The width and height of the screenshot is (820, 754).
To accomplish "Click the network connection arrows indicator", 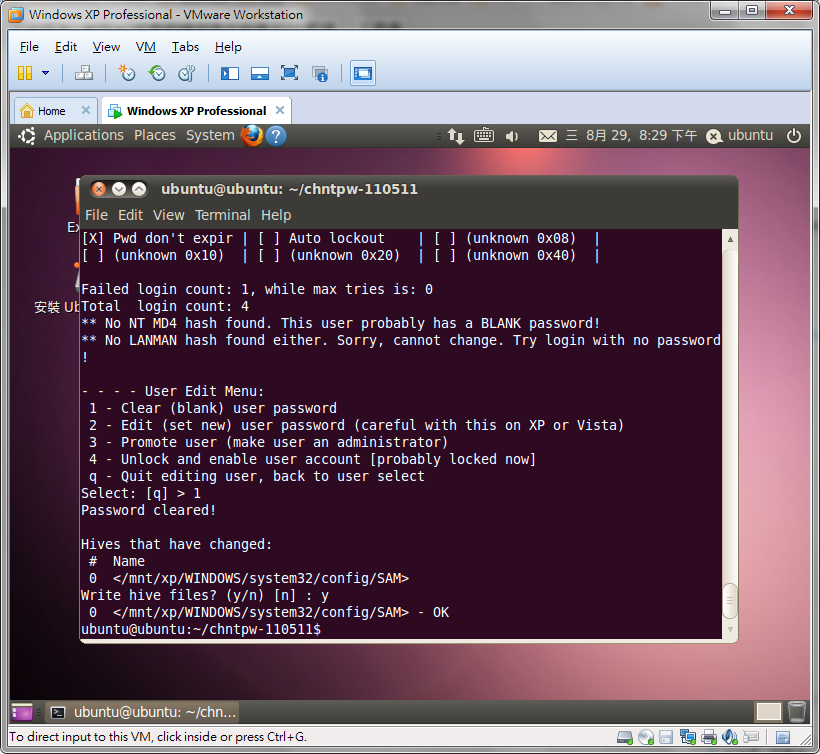I will tap(455, 136).
